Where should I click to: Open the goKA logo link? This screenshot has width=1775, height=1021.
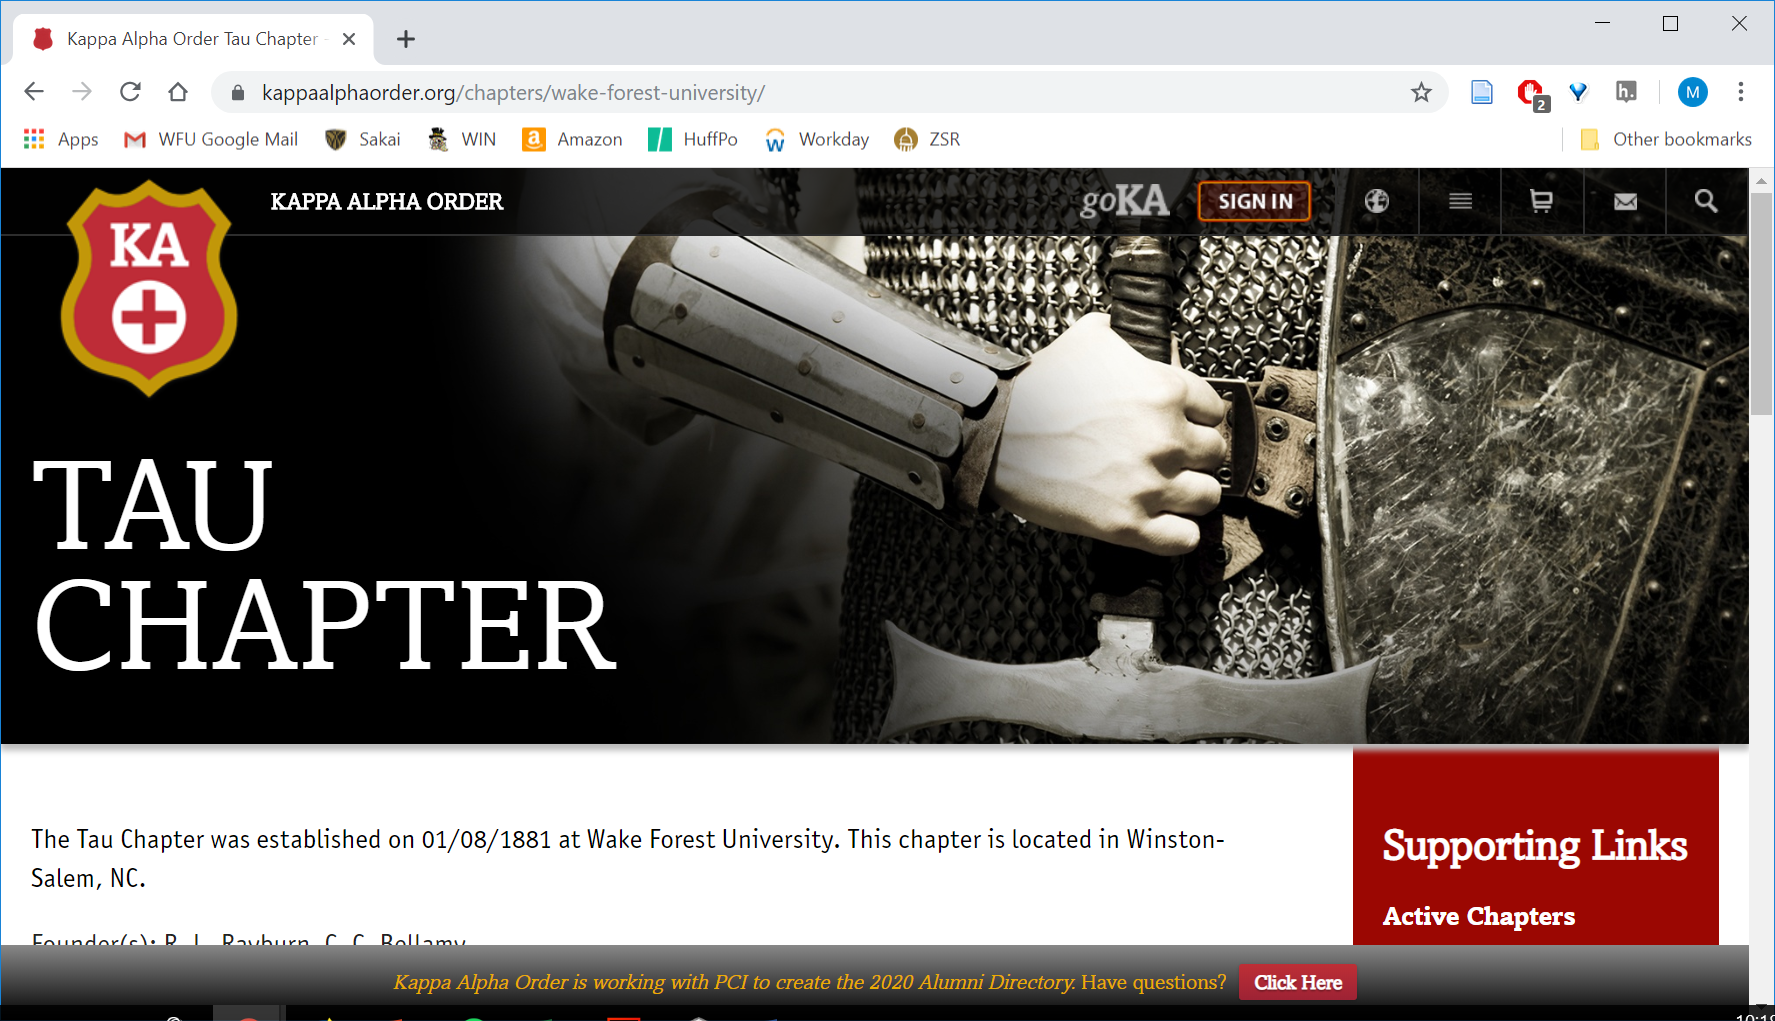tap(1125, 201)
